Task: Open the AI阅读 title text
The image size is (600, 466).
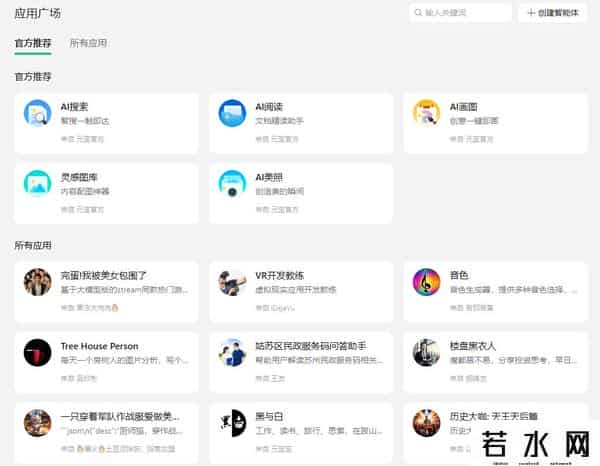Action: coord(269,107)
